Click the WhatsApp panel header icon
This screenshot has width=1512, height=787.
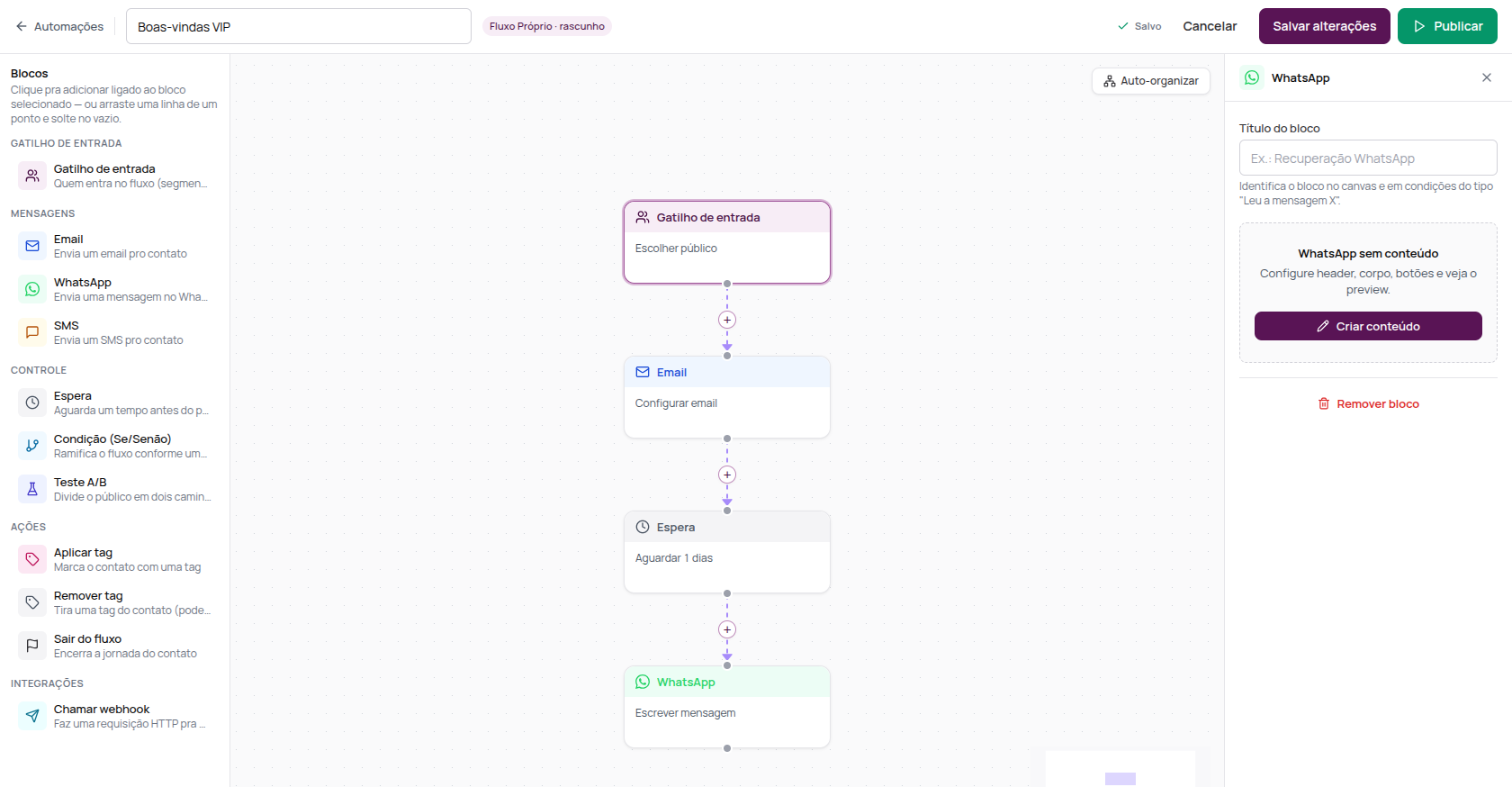(x=1252, y=77)
